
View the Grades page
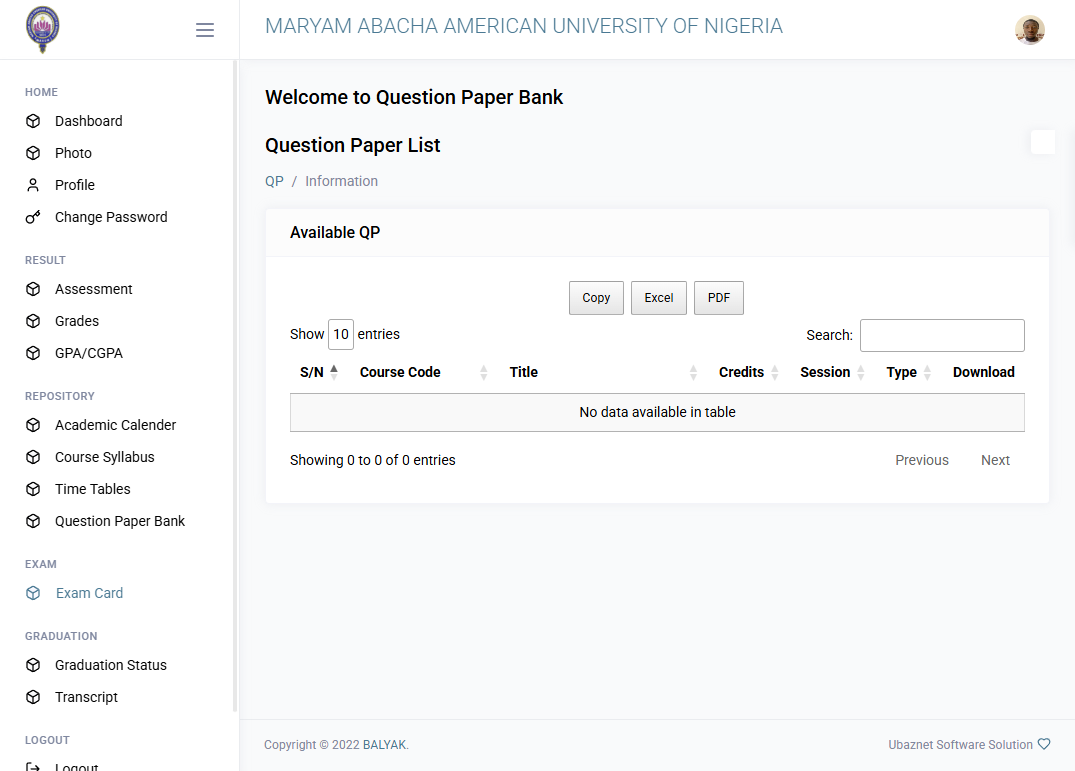tap(77, 321)
